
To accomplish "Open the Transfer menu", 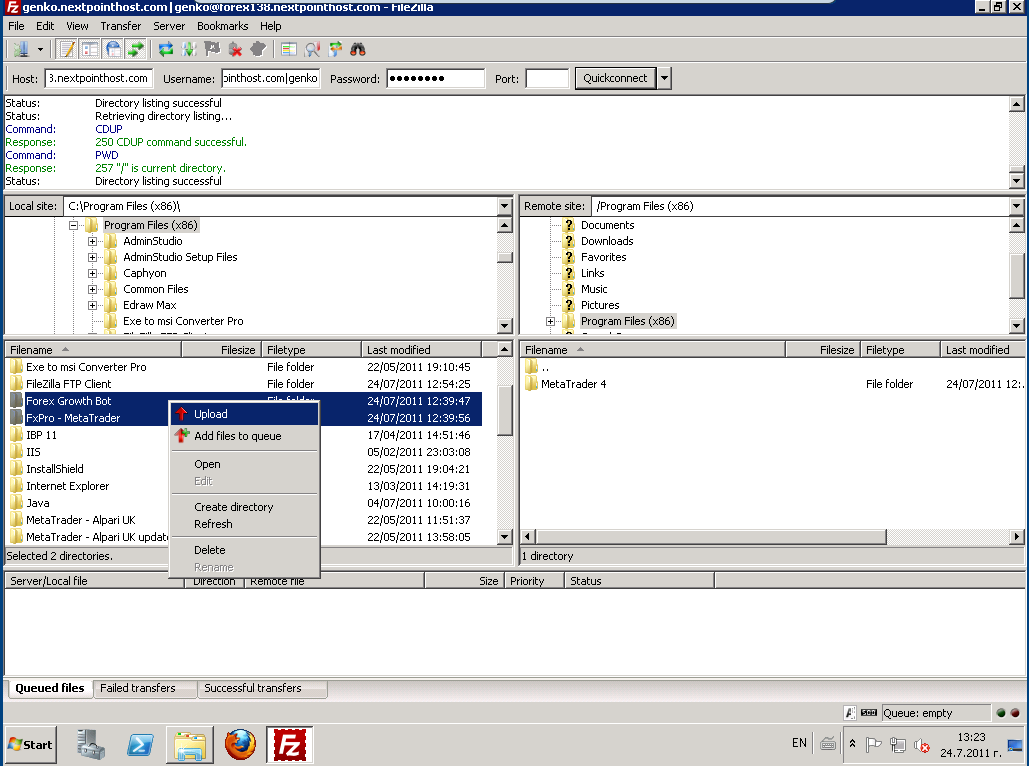I will pyautogui.click(x=121, y=26).
